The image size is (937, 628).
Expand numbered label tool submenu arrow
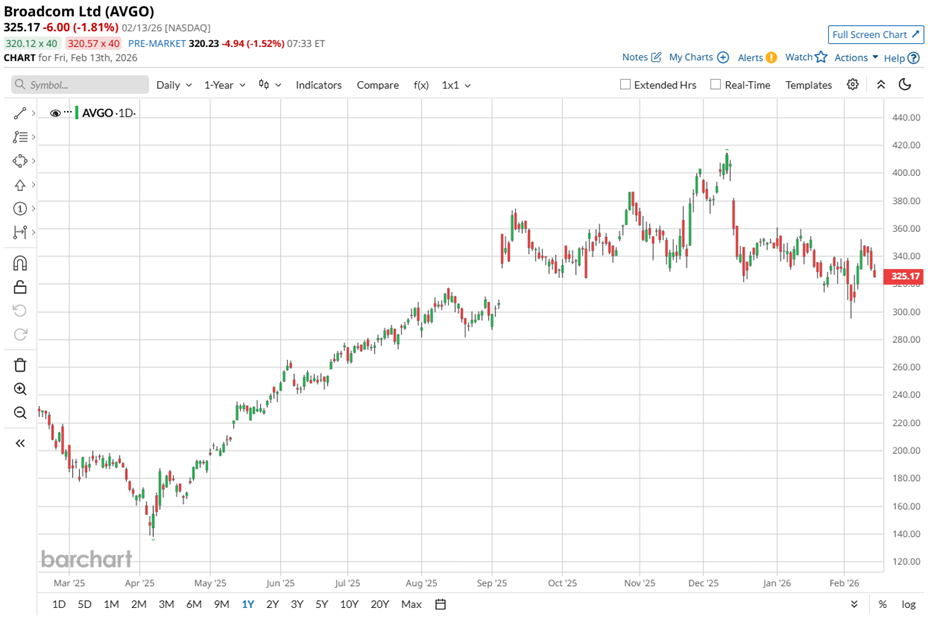pos(33,209)
